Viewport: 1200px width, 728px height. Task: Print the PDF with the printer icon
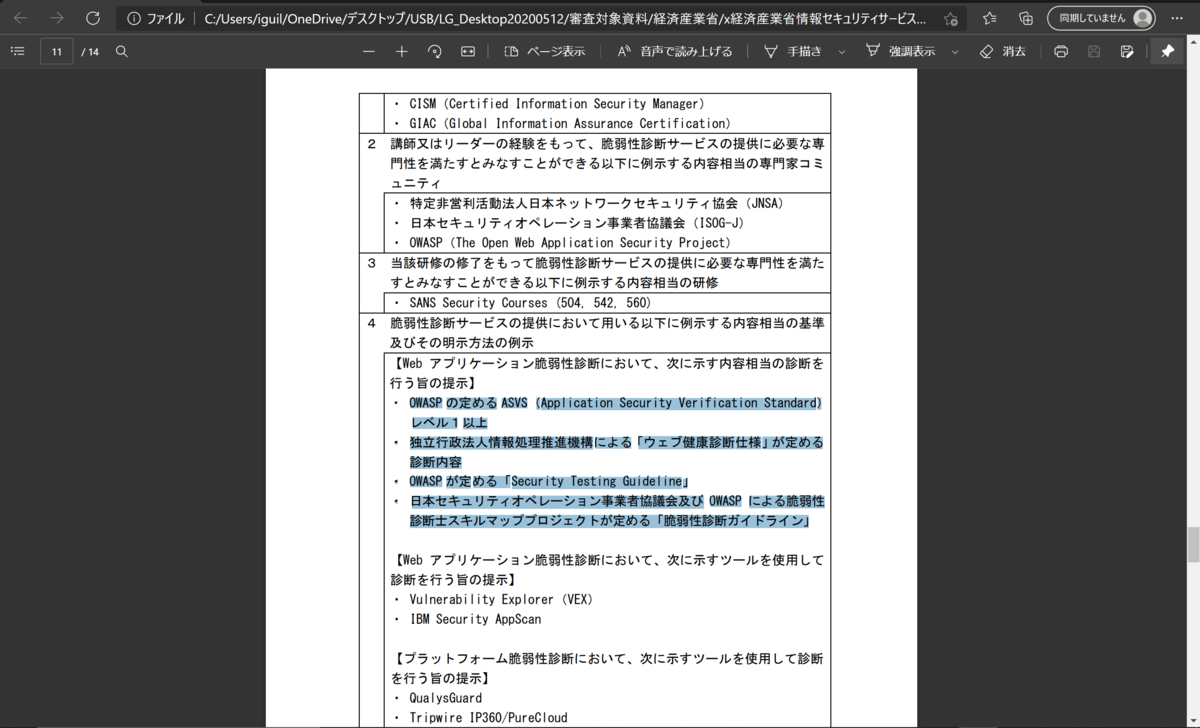tap(1061, 51)
